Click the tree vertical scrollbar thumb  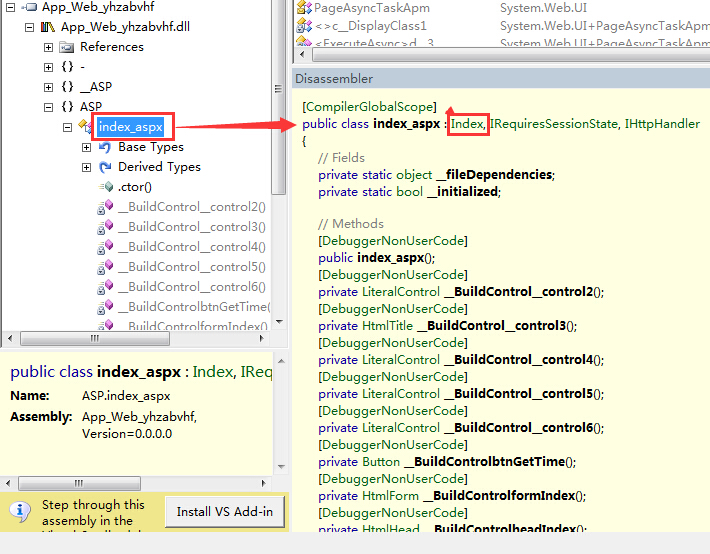pos(279,96)
